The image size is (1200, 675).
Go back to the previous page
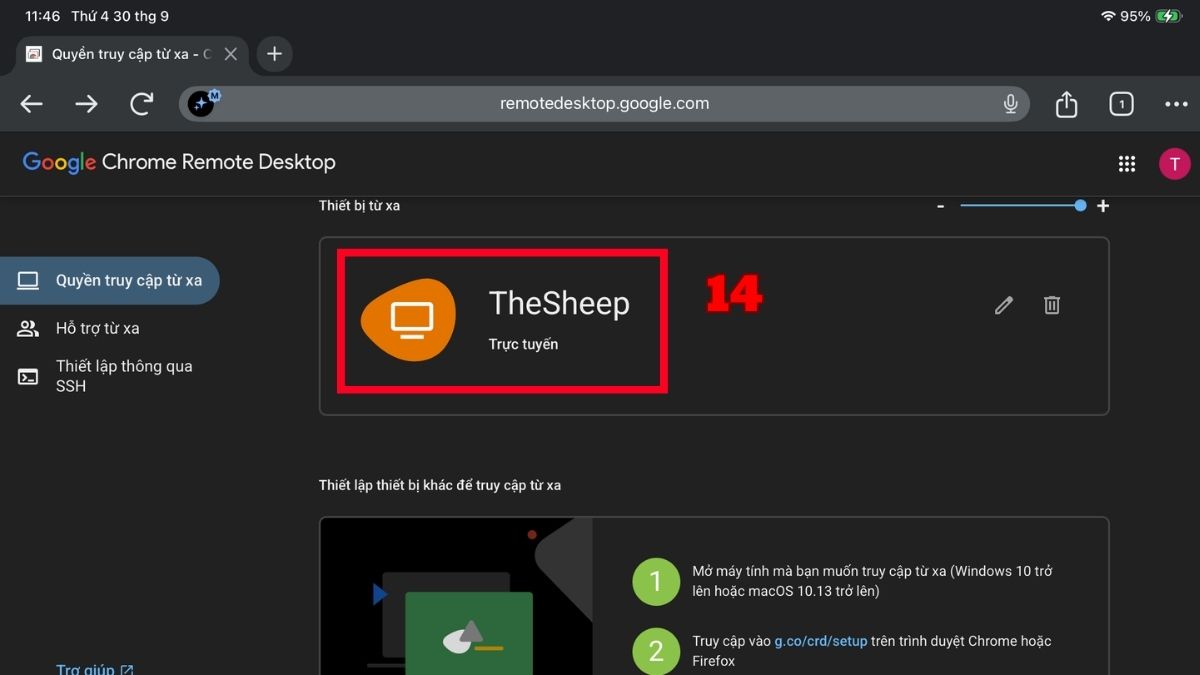[32, 104]
